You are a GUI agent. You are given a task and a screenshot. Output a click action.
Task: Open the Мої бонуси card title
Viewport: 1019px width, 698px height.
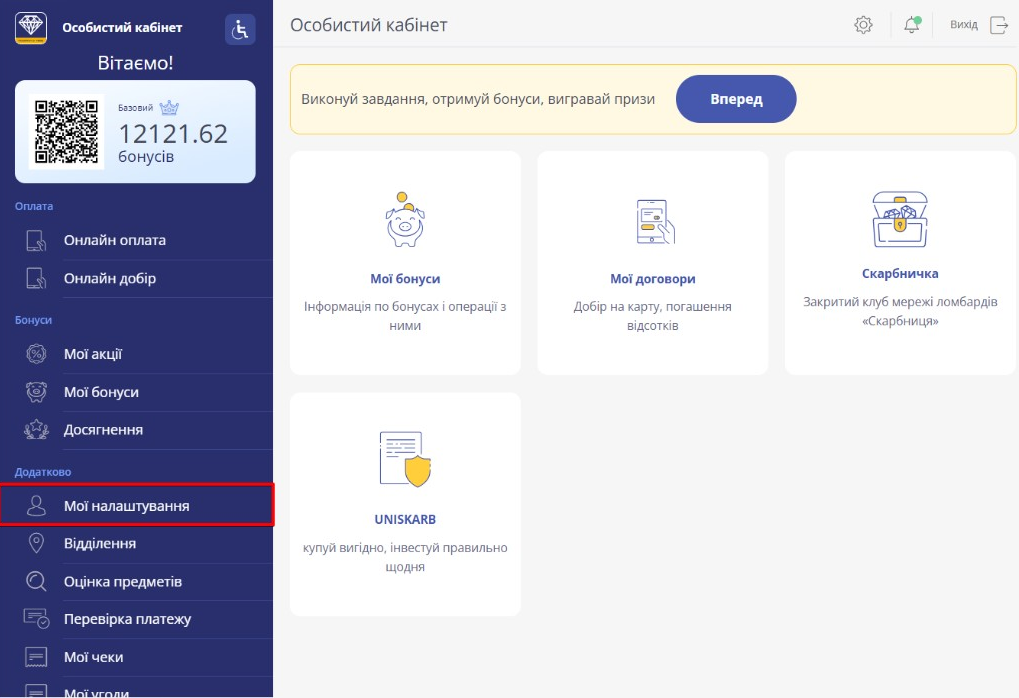(405, 279)
